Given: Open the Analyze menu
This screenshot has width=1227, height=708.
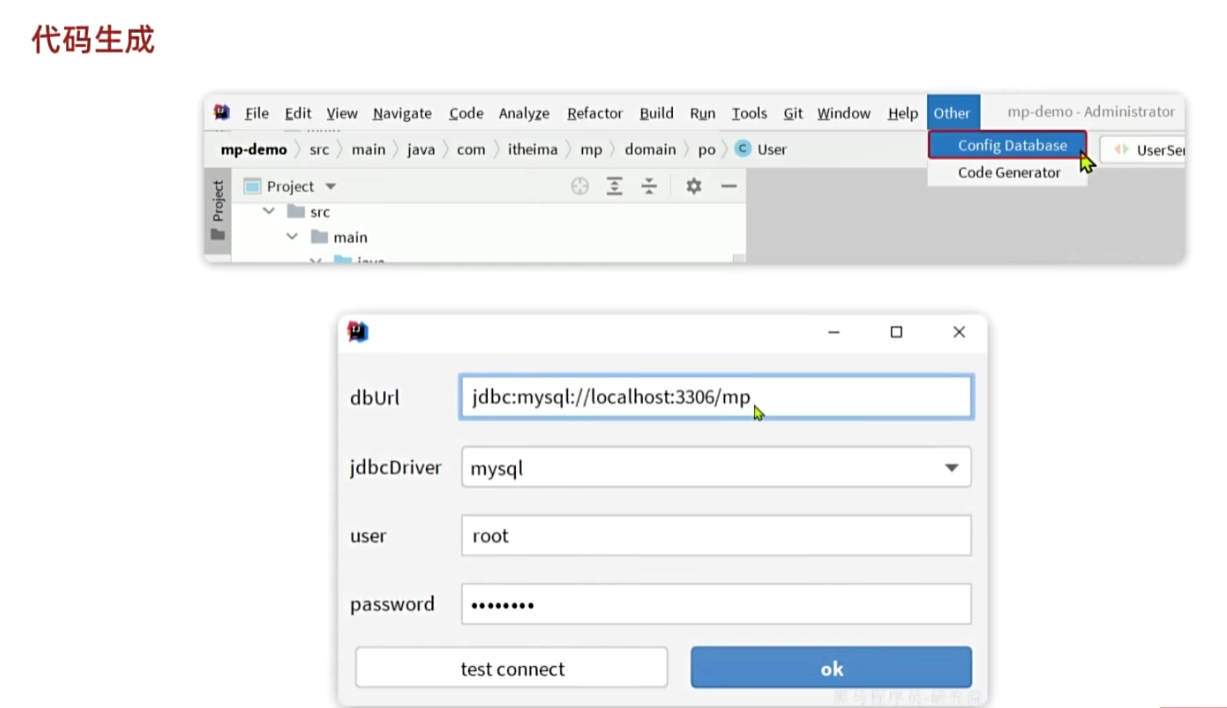Looking at the screenshot, I should [524, 113].
